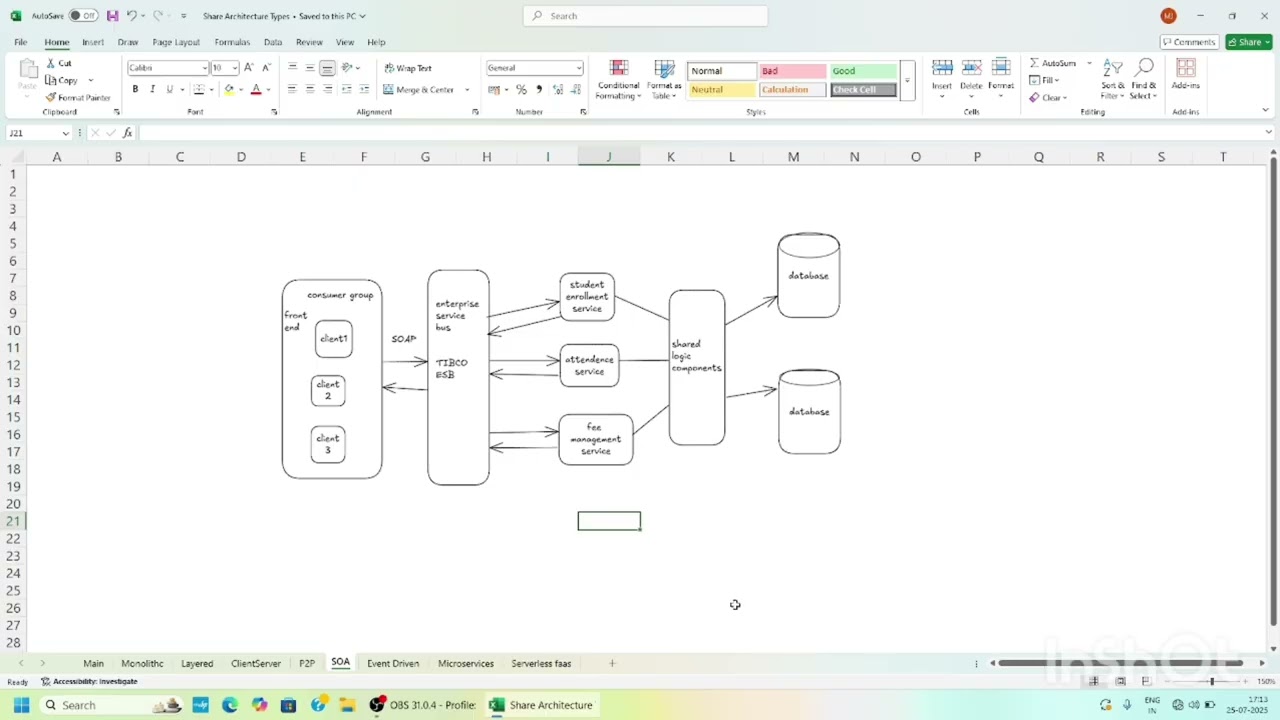The image size is (1280, 720).
Task: Toggle Middle Align vertical alignment
Action: (x=310, y=68)
